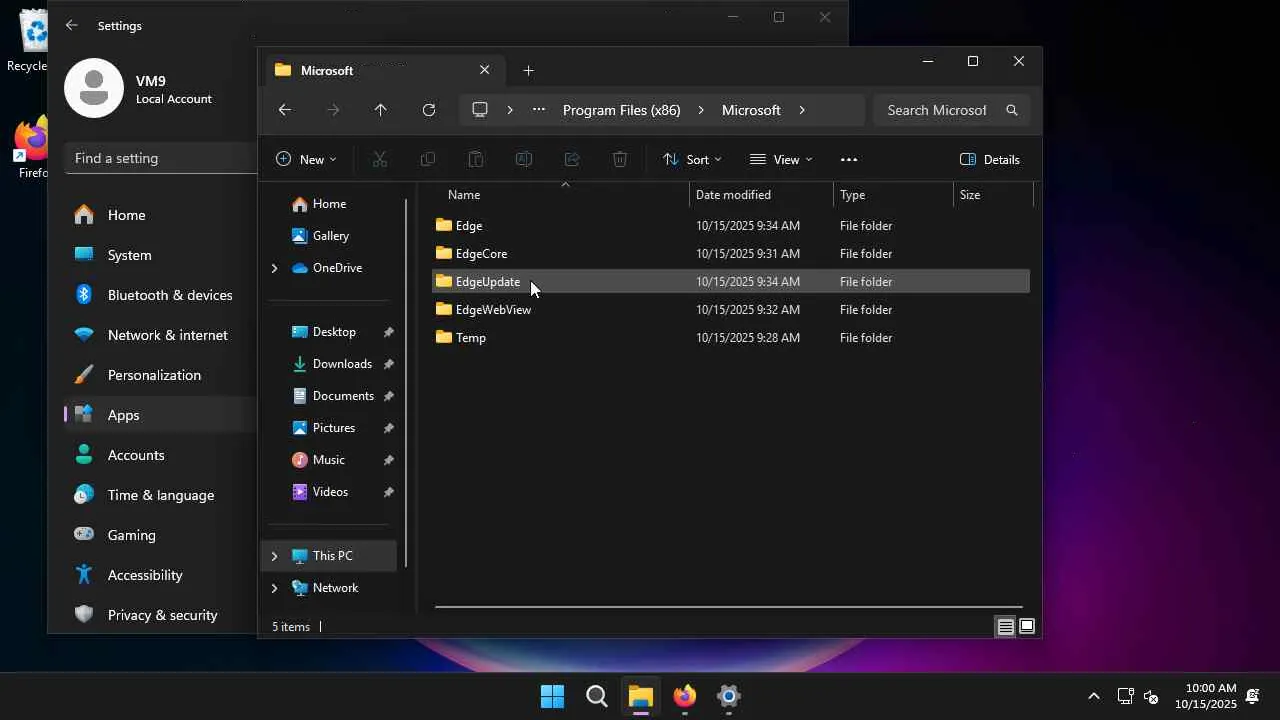This screenshot has width=1280, height=720.
Task: Click the Cut toolbar icon
Action: click(380, 159)
